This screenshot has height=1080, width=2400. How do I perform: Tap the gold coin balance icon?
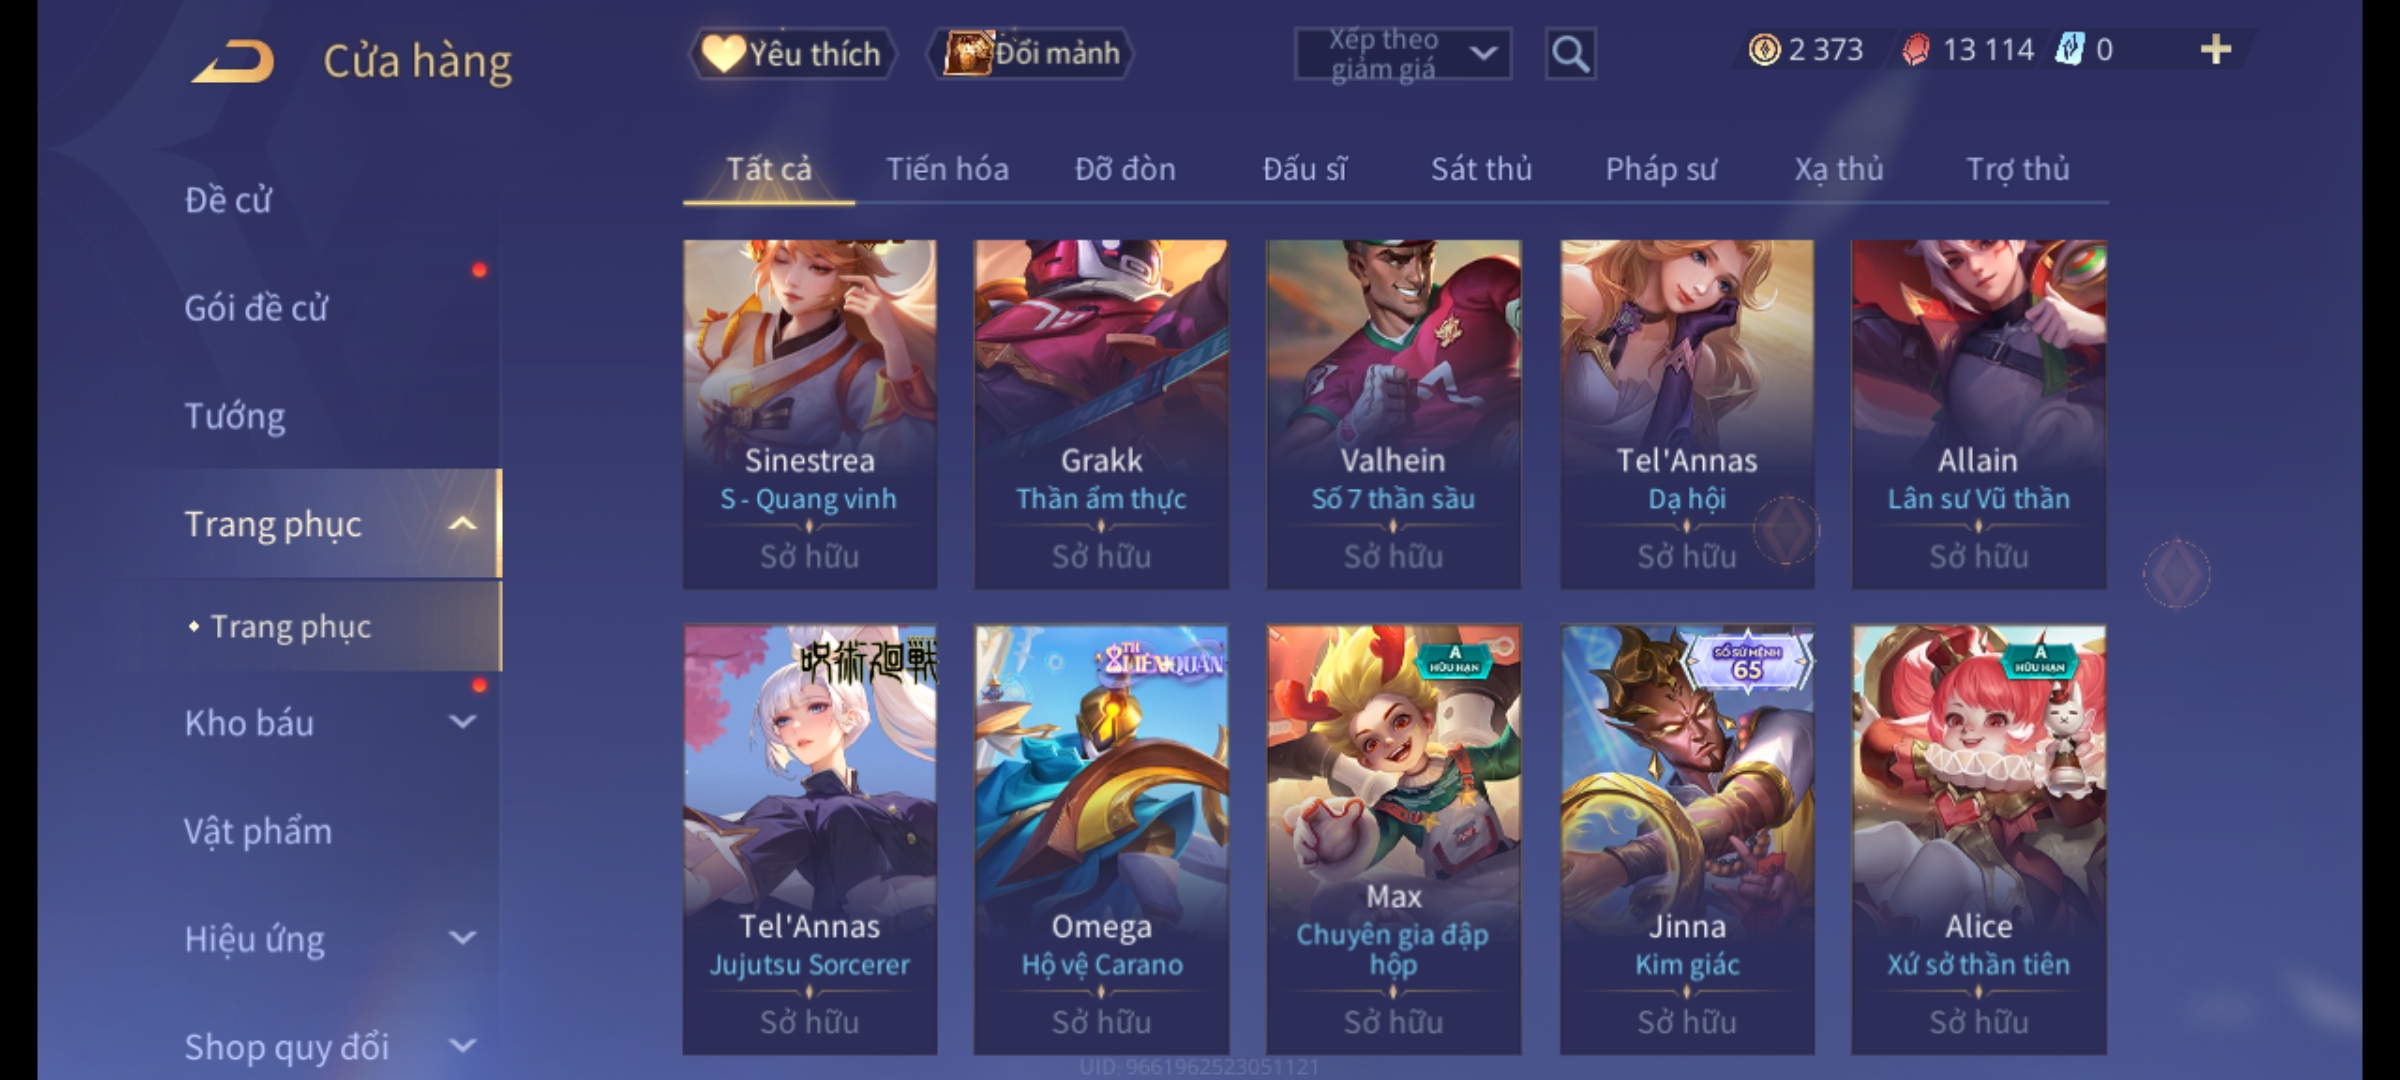[x=1764, y=50]
